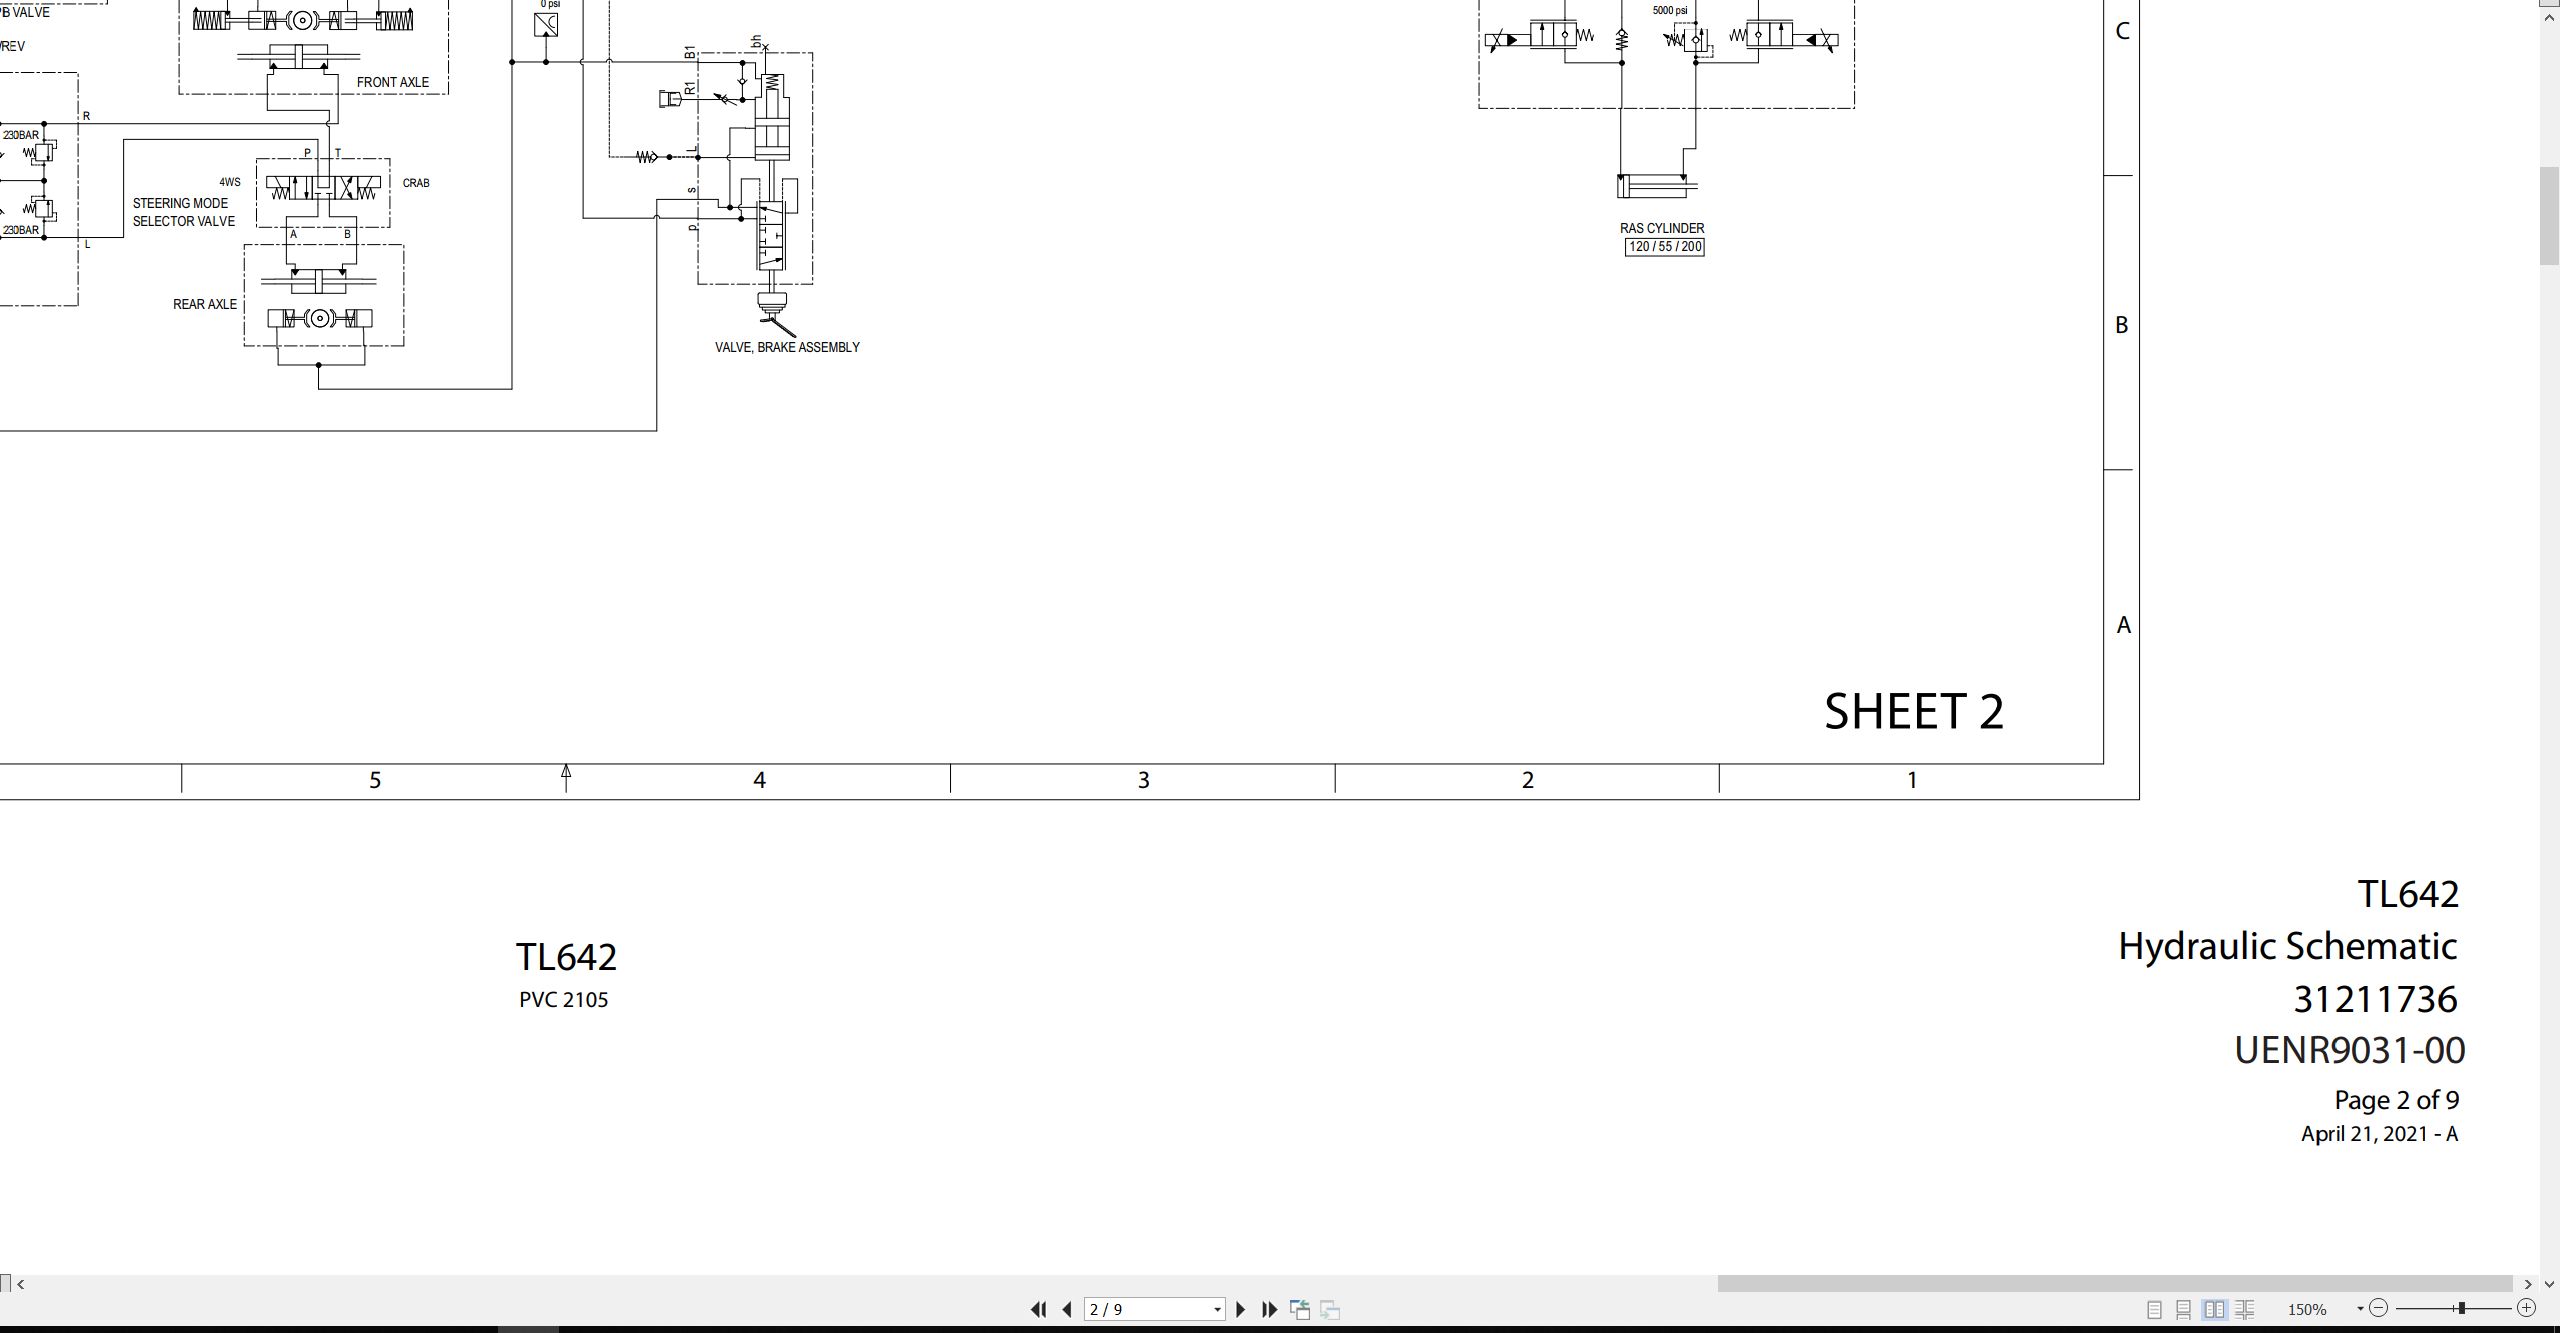Viewport: 2560px width, 1333px height.
Task: Click the RAS CYLINDER label
Action: coord(1662,228)
